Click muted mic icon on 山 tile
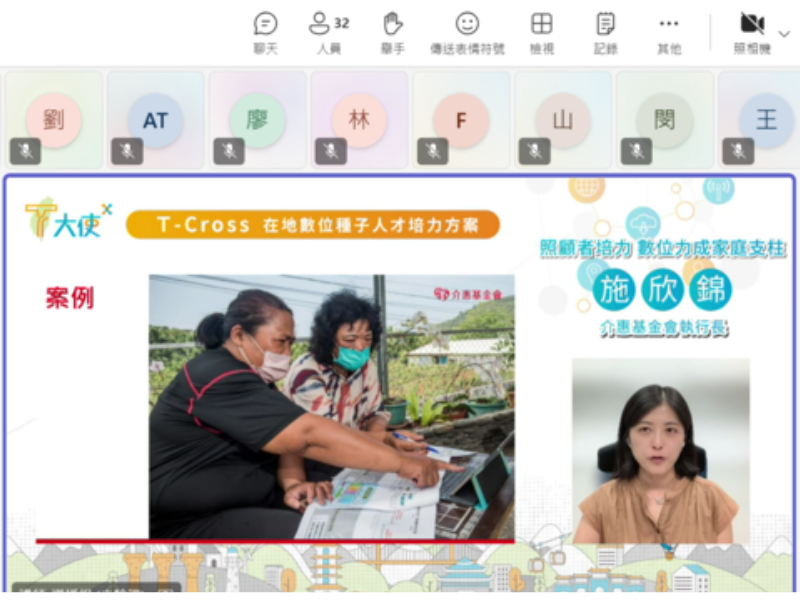 point(534,151)
